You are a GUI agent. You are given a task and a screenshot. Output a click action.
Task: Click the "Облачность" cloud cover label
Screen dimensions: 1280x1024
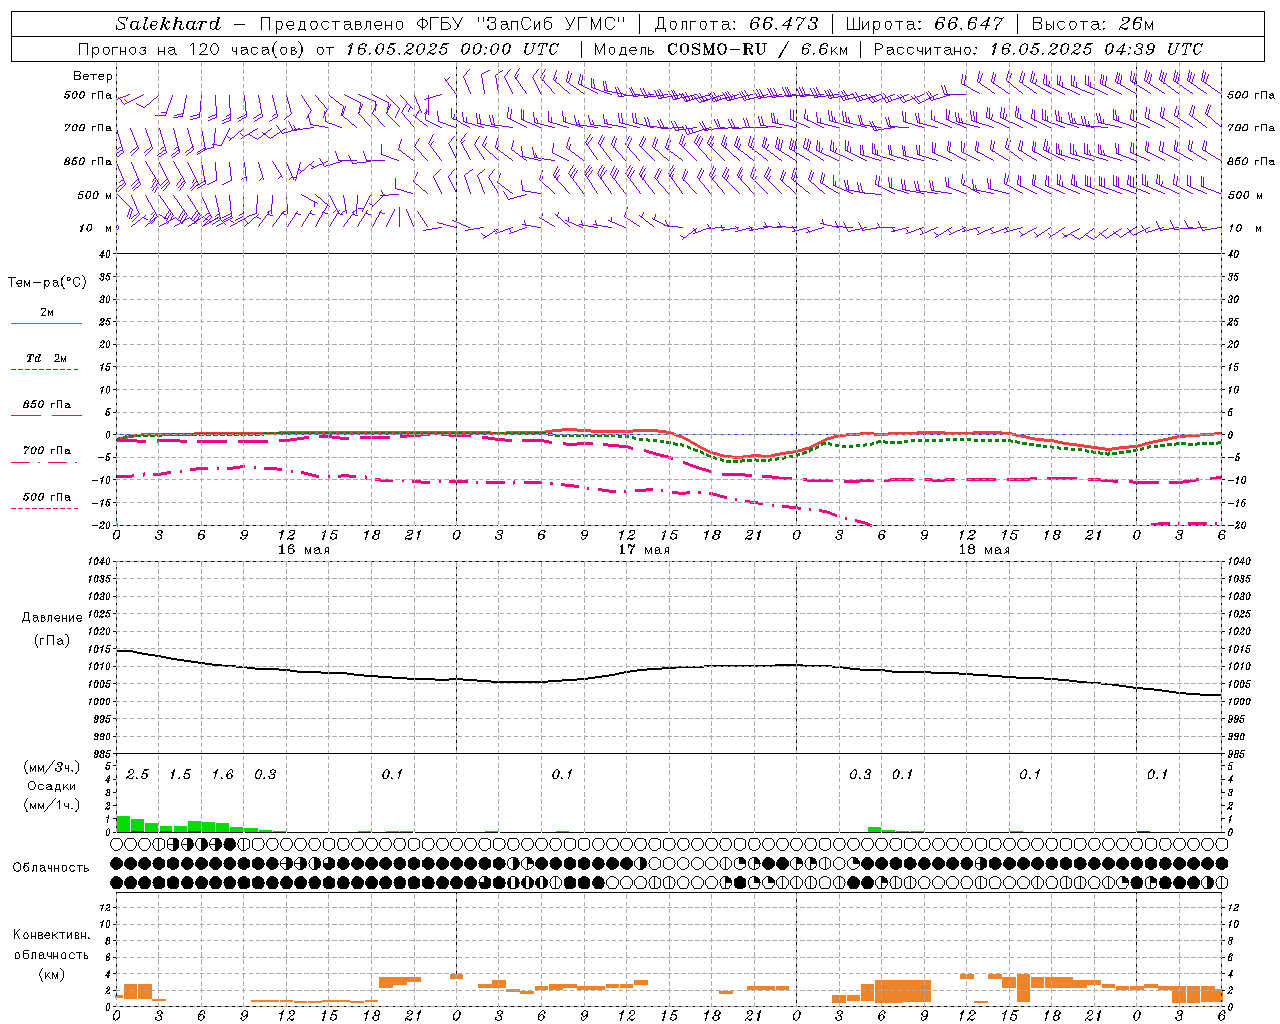(51, 868)
